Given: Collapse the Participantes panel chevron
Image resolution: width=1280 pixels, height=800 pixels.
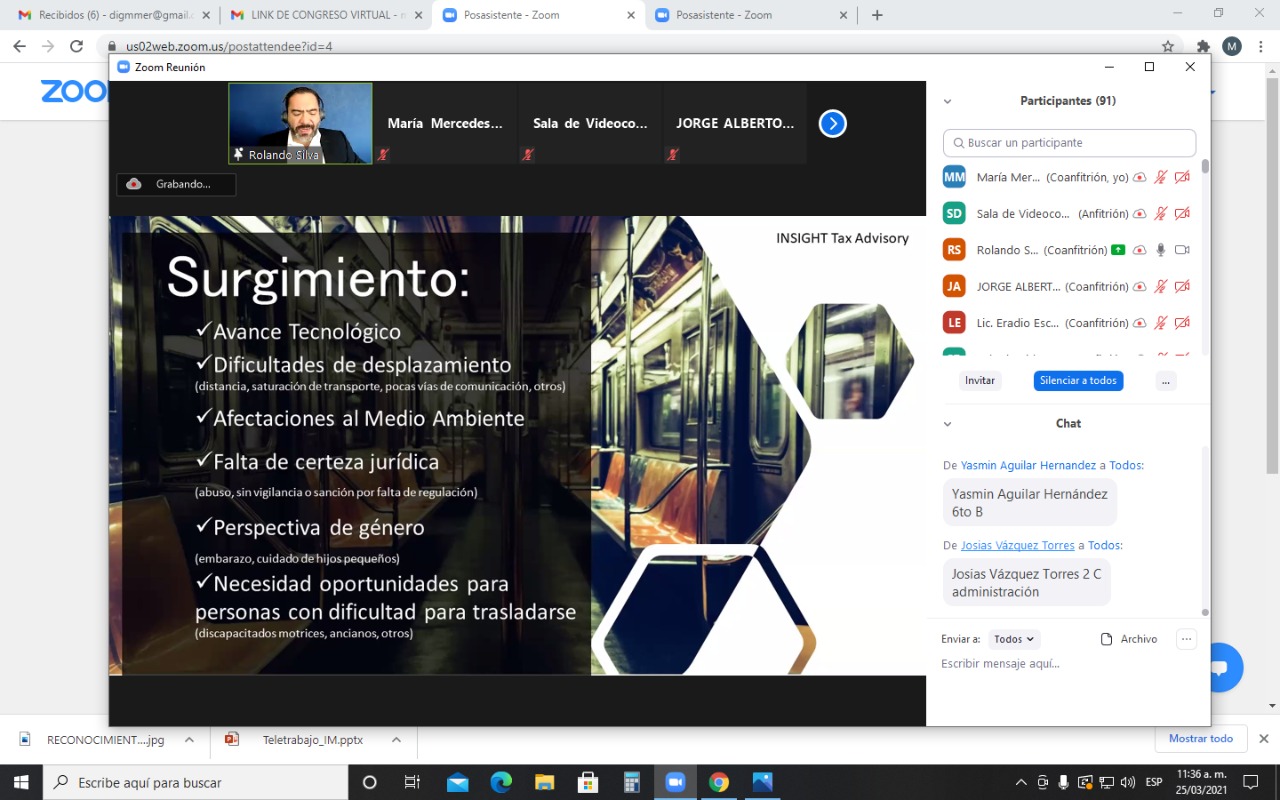Looking at the screenshot, I should [x=948, y=101].
